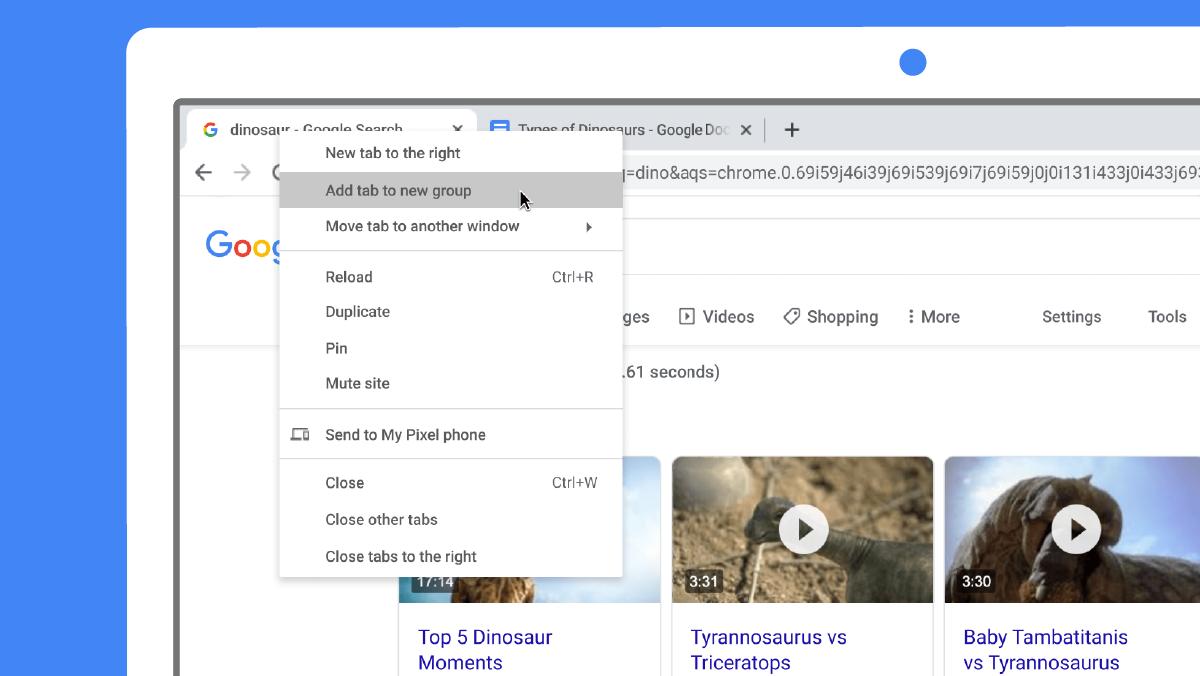The image size is (1200, 676).
Task: Open search Settings
Action: (1071, 317)
